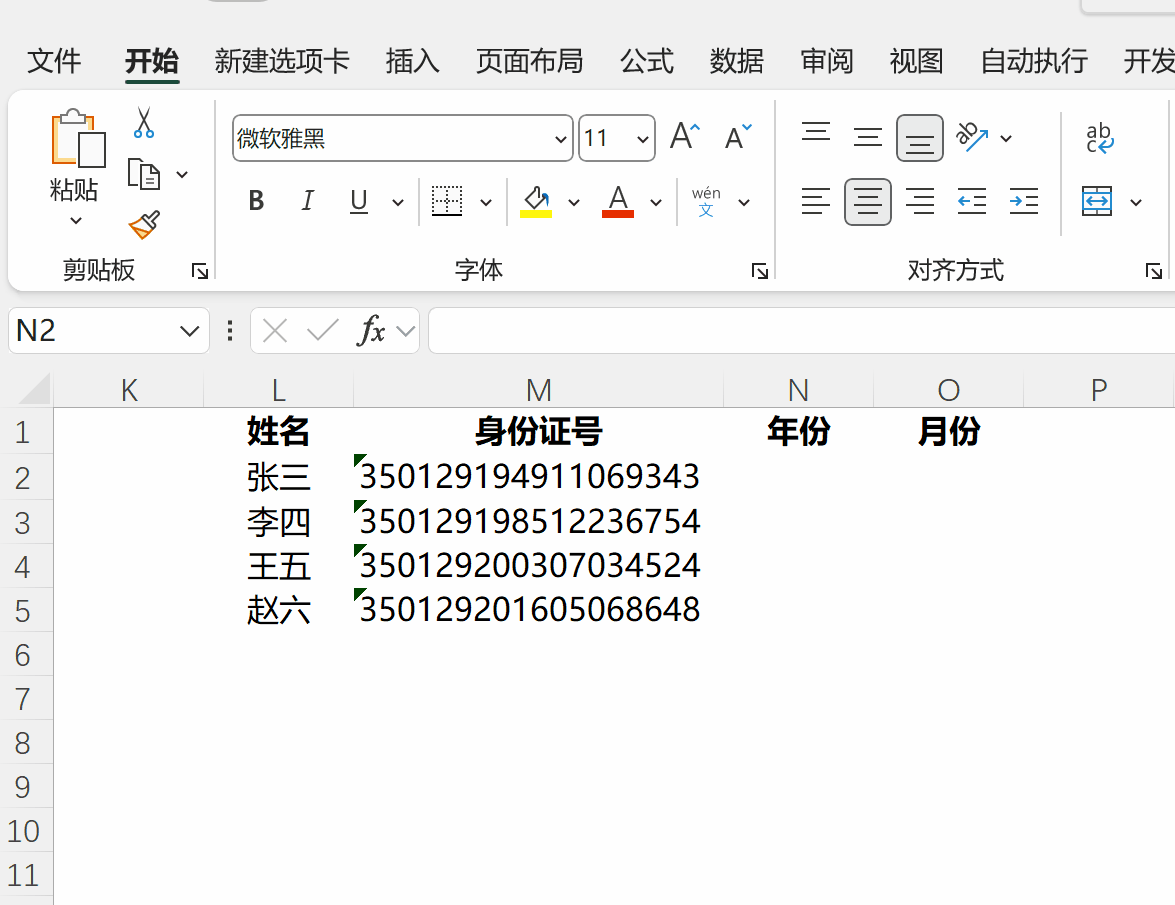Open orientation dropdown arrow

point(1006,139)
